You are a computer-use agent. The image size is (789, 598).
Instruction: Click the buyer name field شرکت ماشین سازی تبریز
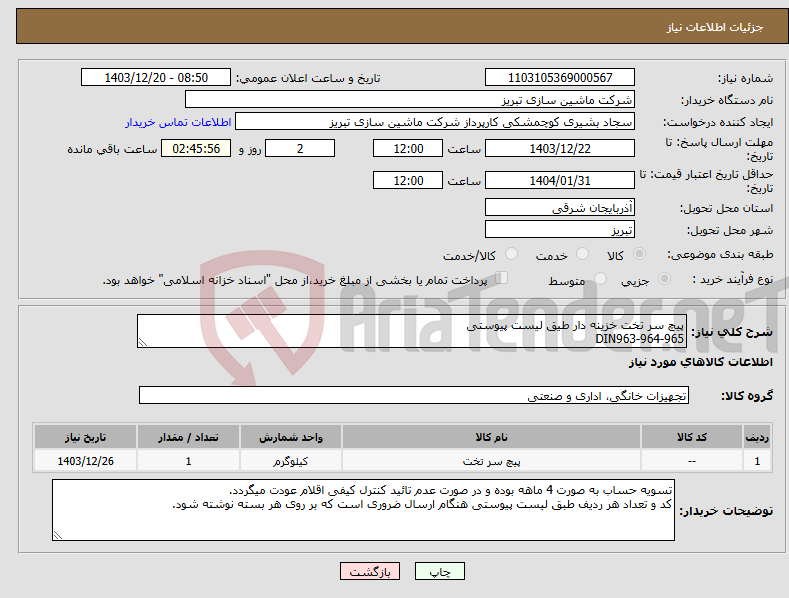410,100
